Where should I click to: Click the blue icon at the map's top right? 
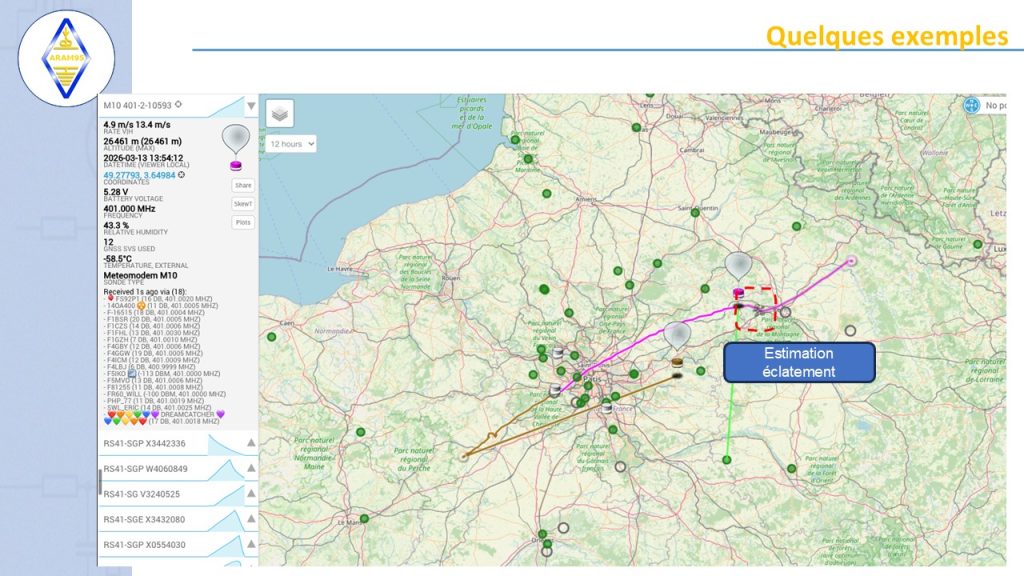click(x=970, y=105)
